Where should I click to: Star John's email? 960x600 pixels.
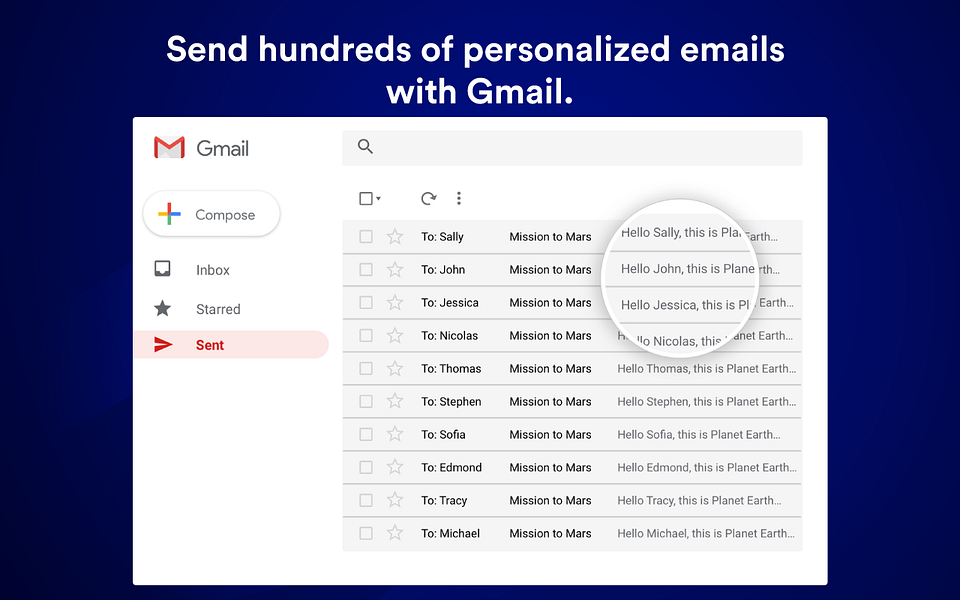tap(393, 269)
